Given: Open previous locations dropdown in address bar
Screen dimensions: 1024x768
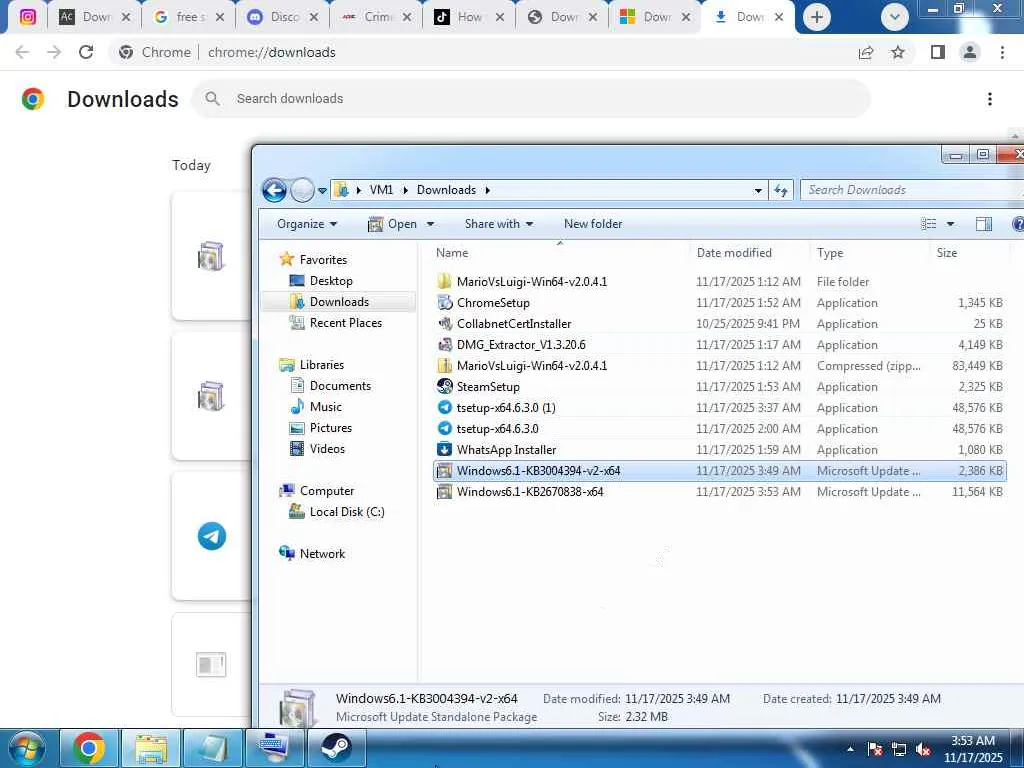Looking at the screenshot, I should coord(758,191).
